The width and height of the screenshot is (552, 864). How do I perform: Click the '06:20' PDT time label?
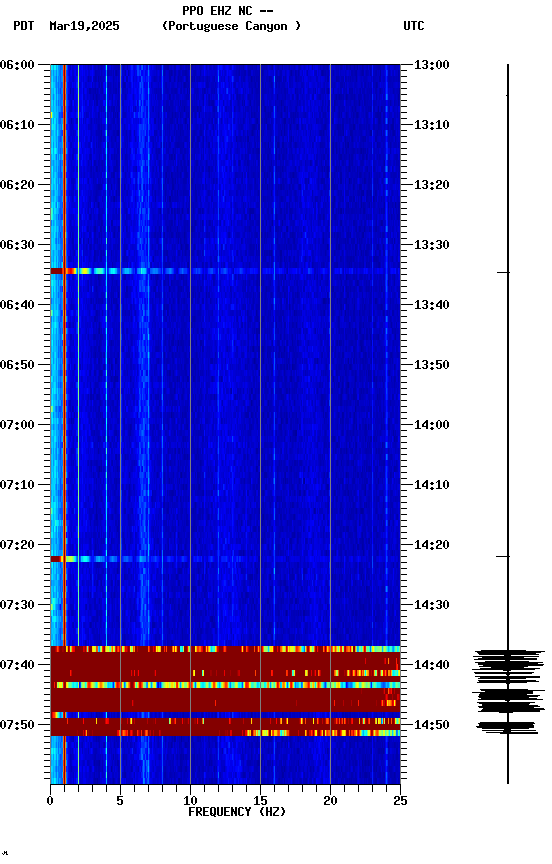point(17,185)
